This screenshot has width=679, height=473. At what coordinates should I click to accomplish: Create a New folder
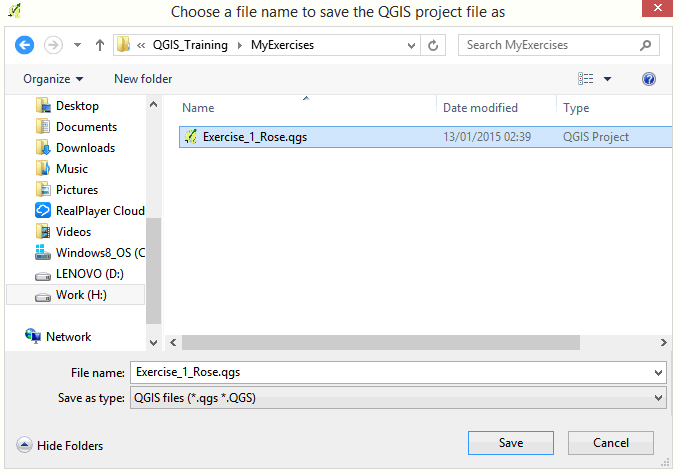143,79
